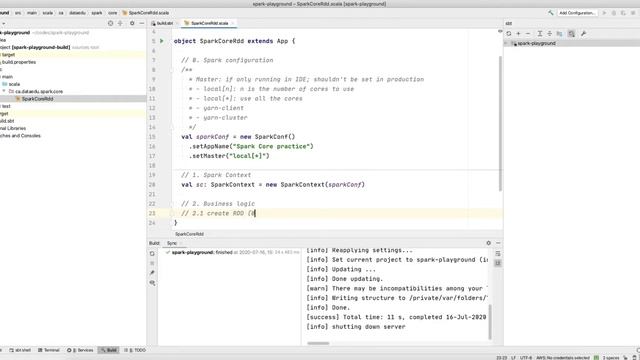
Task: Open sbt settings wrench icon
Action: [x=583, y=34]
